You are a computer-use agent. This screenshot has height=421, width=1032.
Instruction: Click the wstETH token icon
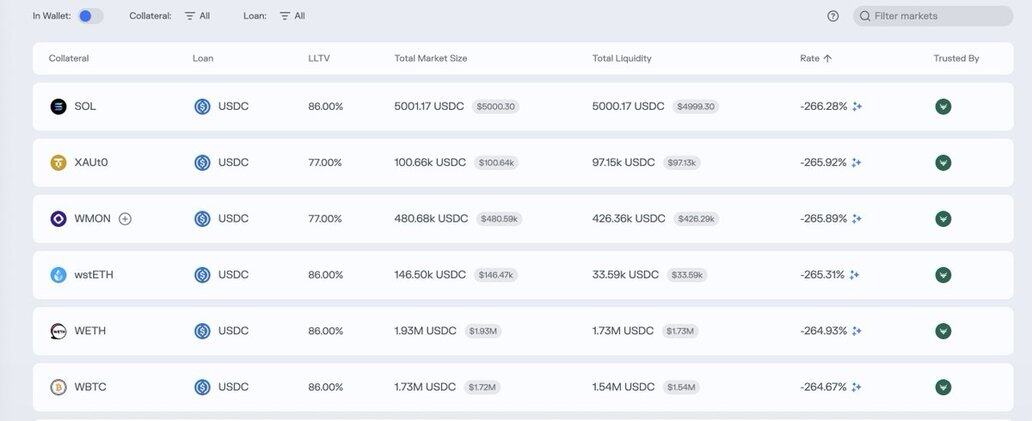(58, 275)
